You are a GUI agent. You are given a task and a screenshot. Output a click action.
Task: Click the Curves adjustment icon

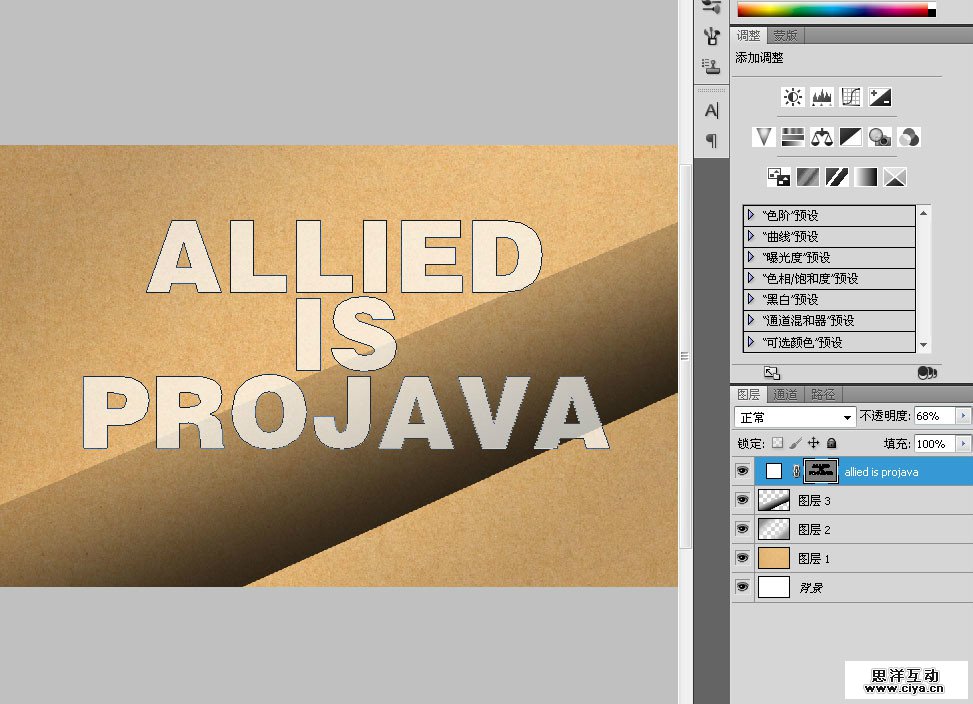(x=851, y=97)
